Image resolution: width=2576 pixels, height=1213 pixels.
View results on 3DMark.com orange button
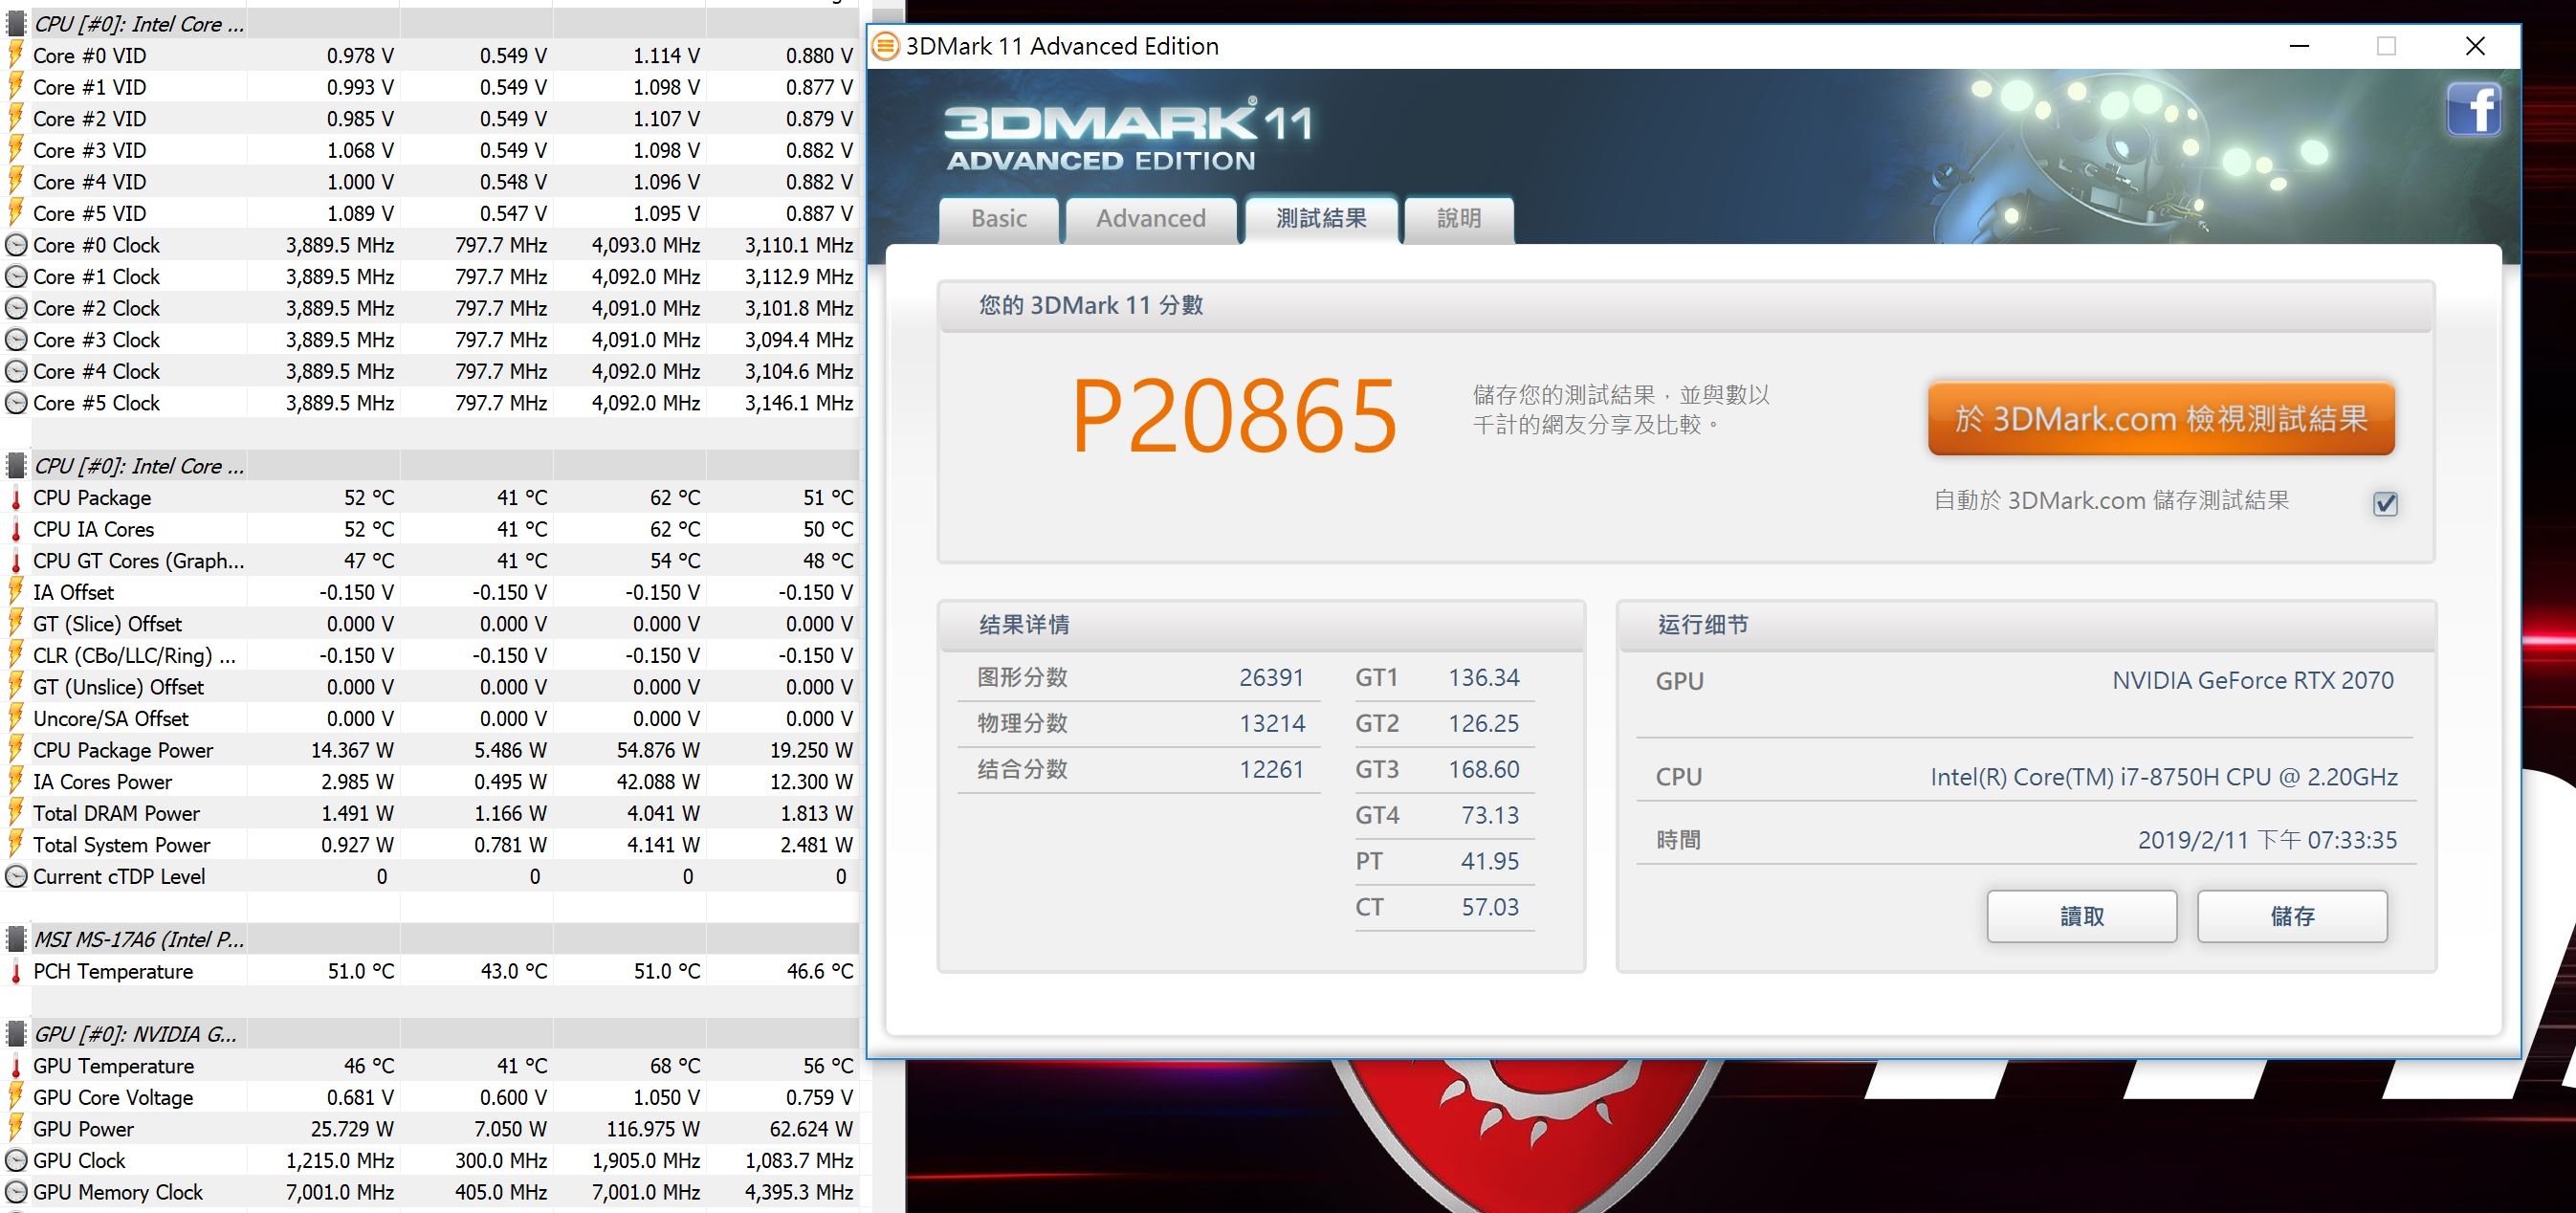coord(2161,418)
